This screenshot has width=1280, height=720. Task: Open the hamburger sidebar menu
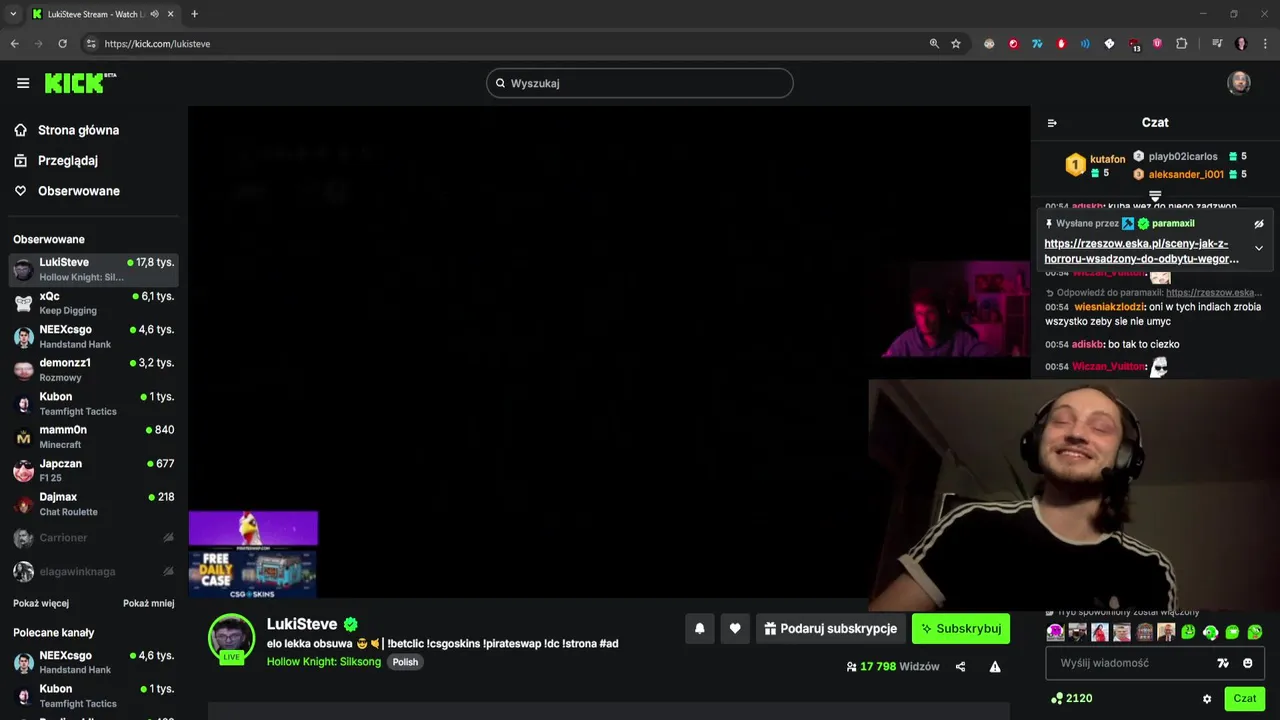23,83
